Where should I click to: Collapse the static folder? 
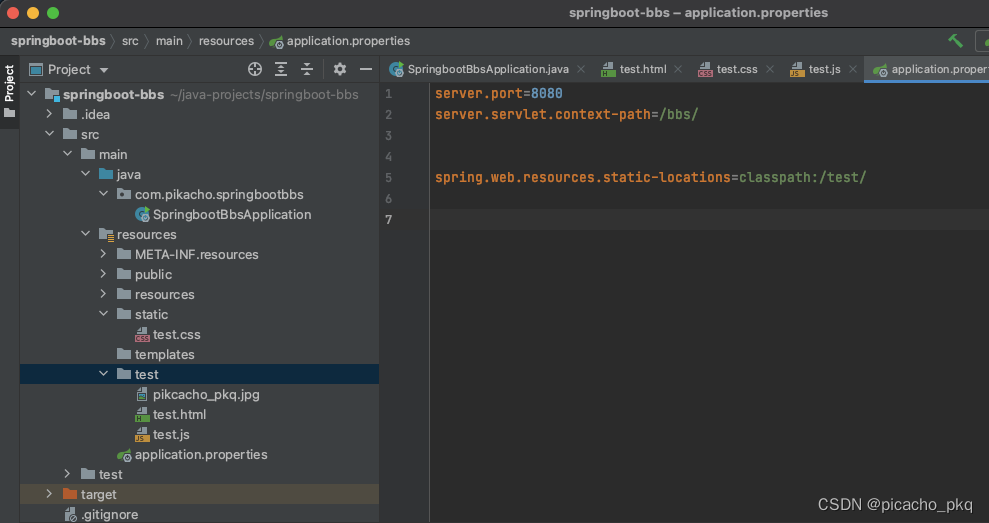click(x=103, y=314)
